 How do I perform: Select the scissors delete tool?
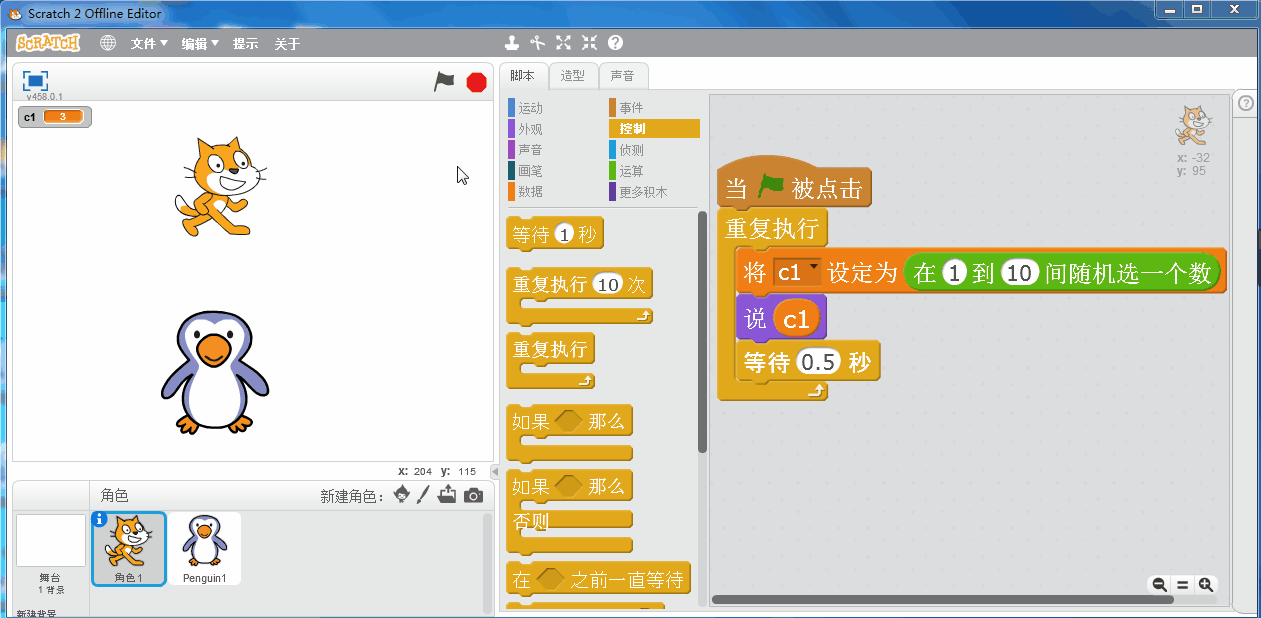[537, 43]
